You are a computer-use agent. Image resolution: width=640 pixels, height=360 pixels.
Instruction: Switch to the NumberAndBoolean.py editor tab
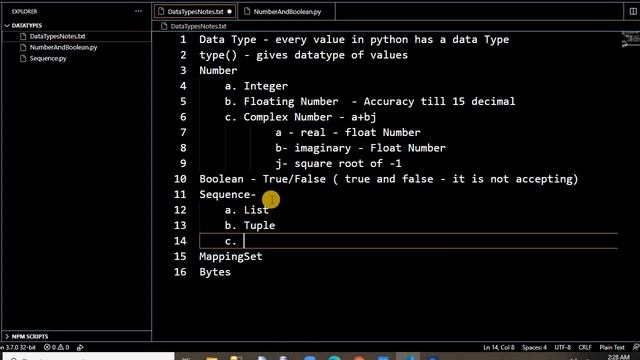(x=287, y=11)
